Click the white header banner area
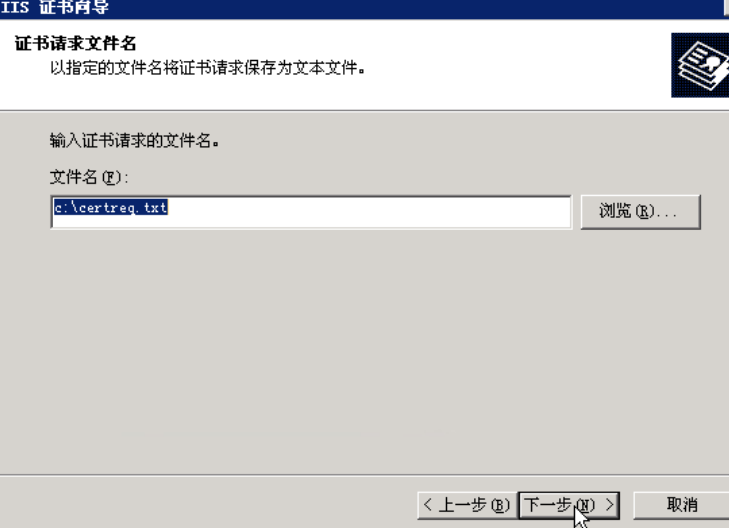The image size is (729, 528). pyautogui.click(x=364, y=64)
